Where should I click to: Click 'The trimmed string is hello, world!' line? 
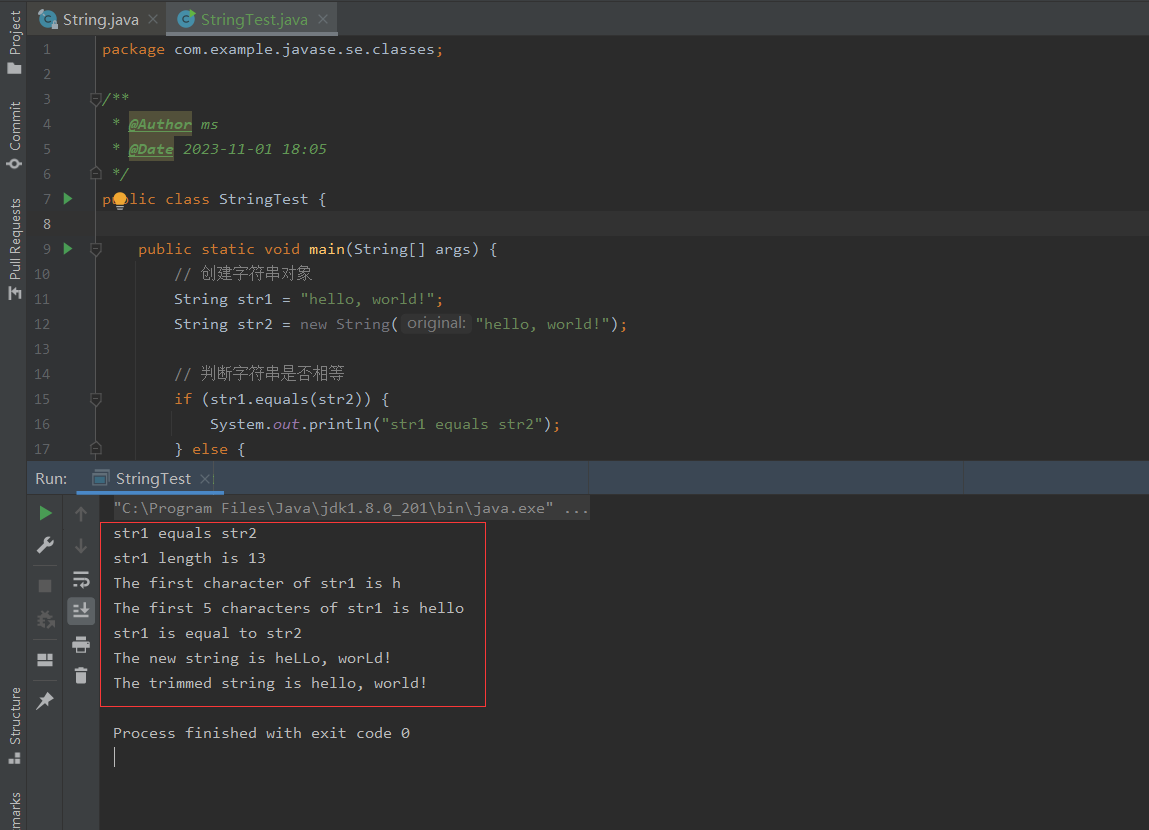tap(270, 683)
